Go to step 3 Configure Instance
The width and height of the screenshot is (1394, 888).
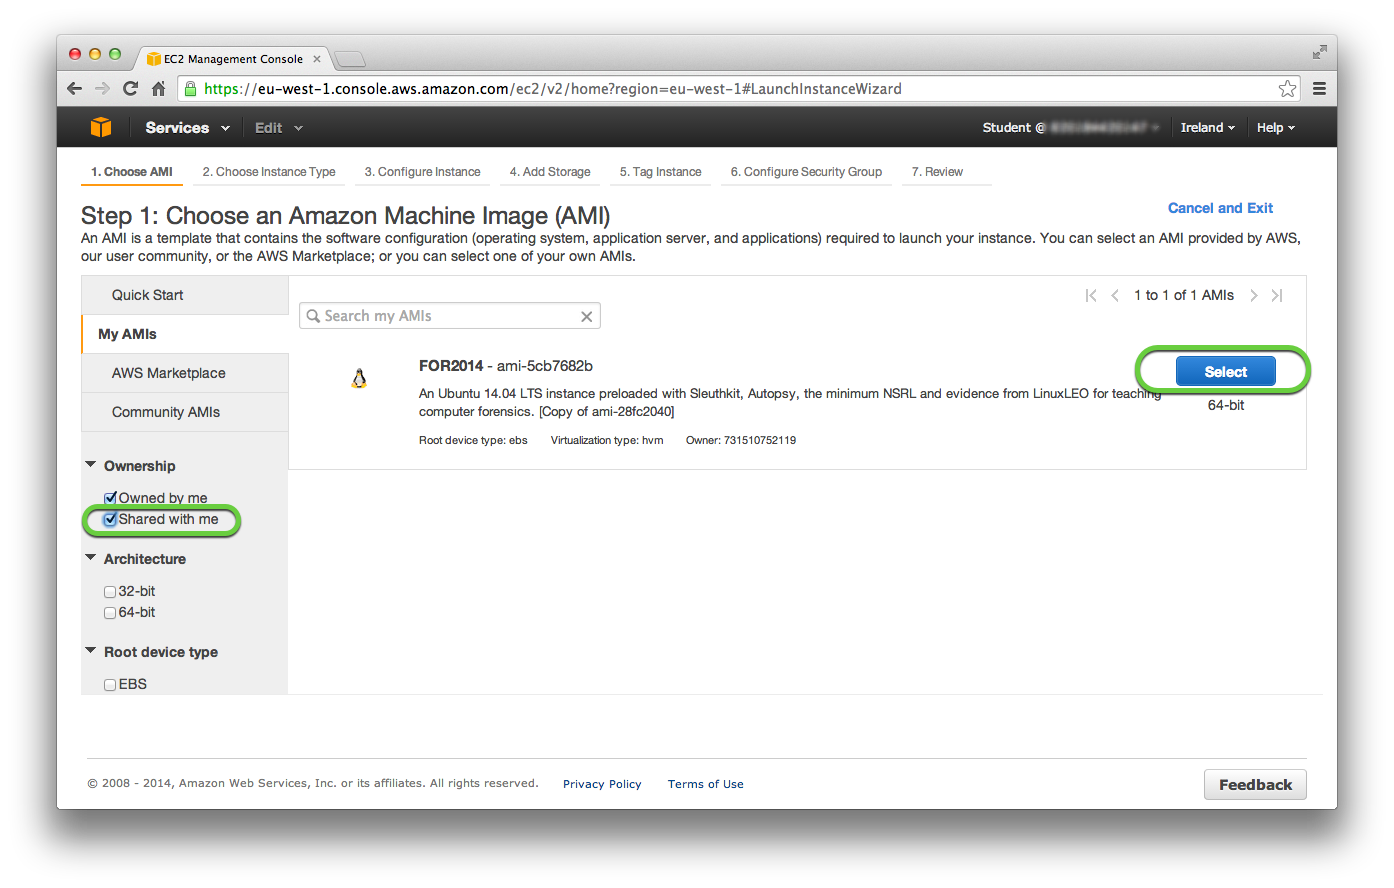click(x=422, y=172)
